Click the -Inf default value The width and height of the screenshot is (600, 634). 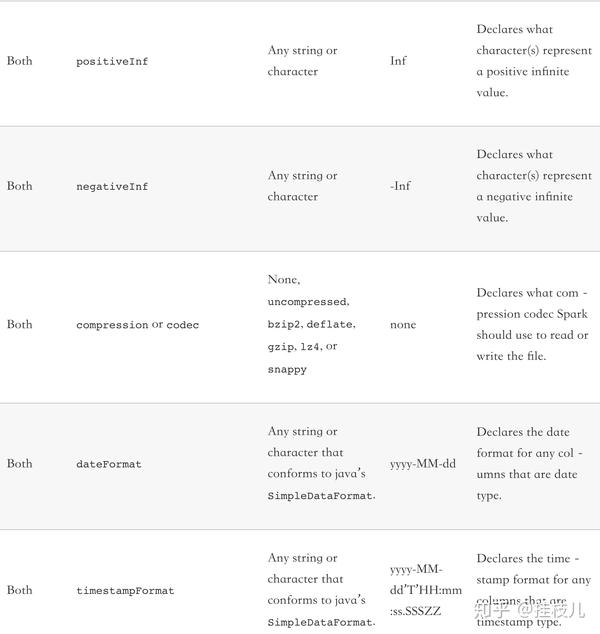tap(400, 186)
